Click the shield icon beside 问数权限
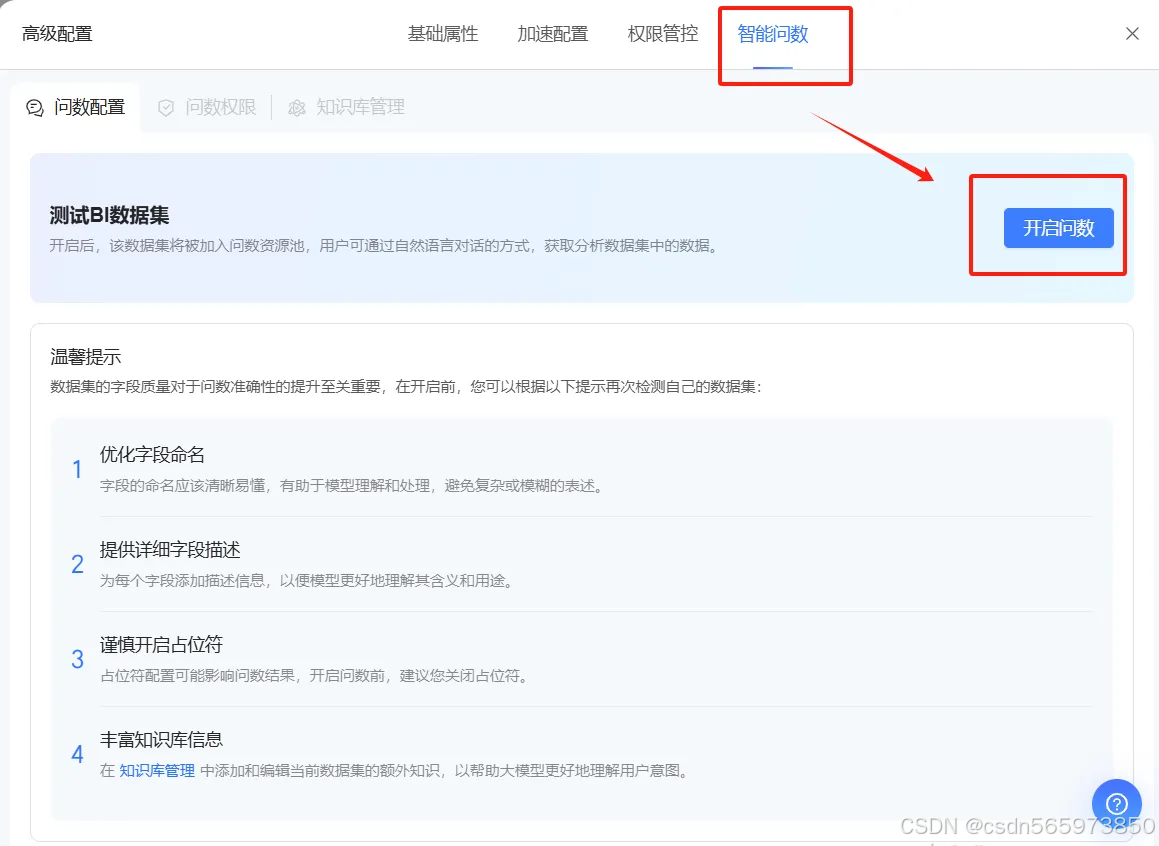This screenshot has height=846, width=1159. pyautogui.click(x=165, y=107)
